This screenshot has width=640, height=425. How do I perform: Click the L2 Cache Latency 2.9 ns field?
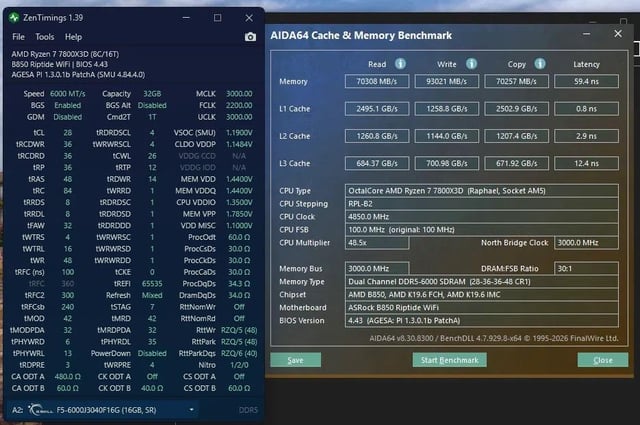point(586,136)
